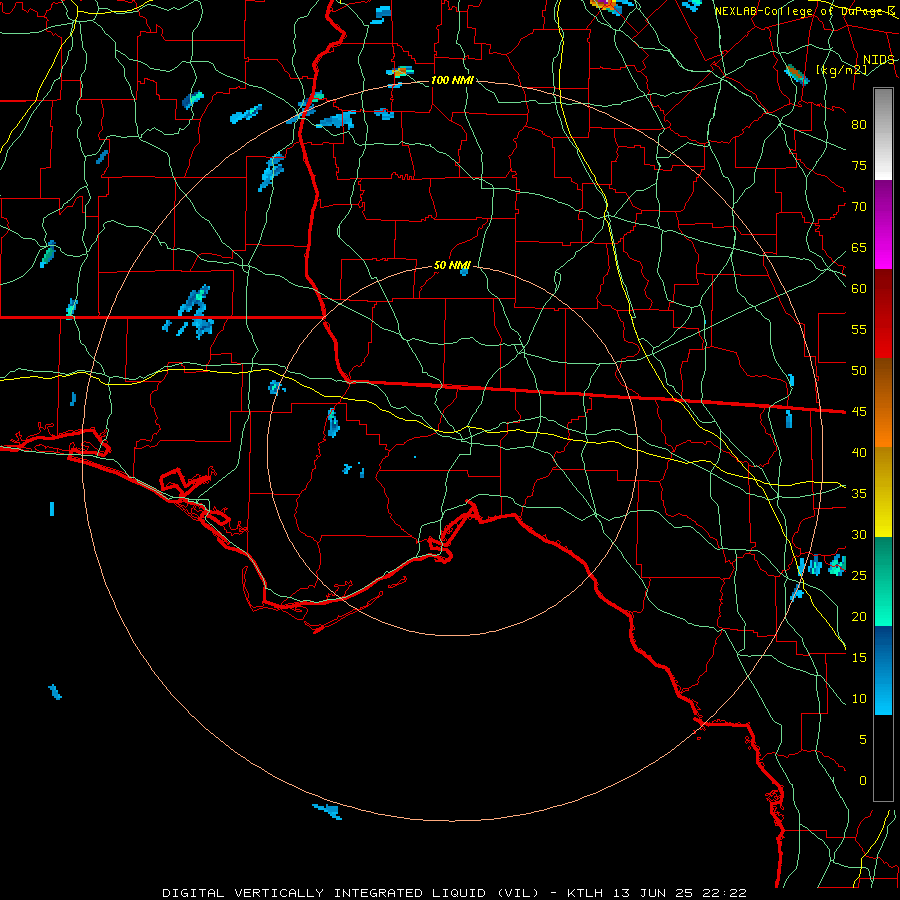Click the 50 value on the color scale
Viewport: 900px width, 900px height.
click(x=859, y=370)
